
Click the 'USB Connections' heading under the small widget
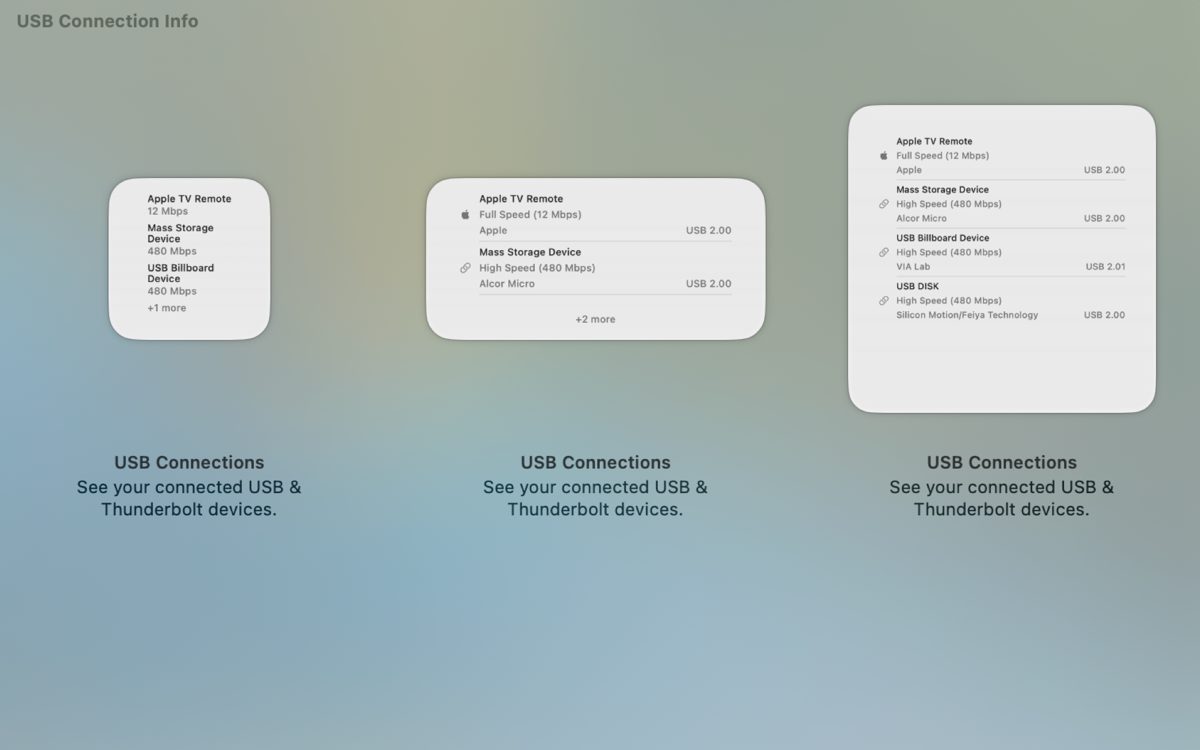pos(189,462)
